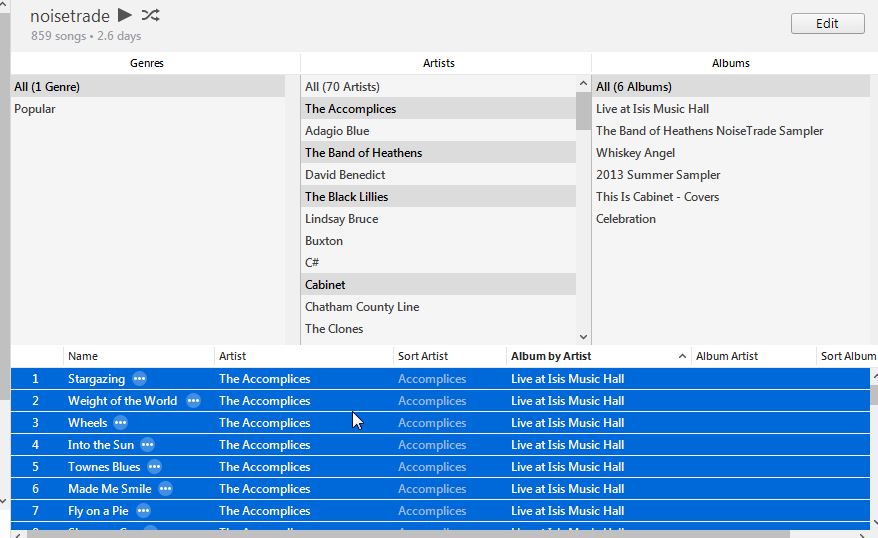
Task: Select The Accomplices in Artists list
Action: pos(438,109)
